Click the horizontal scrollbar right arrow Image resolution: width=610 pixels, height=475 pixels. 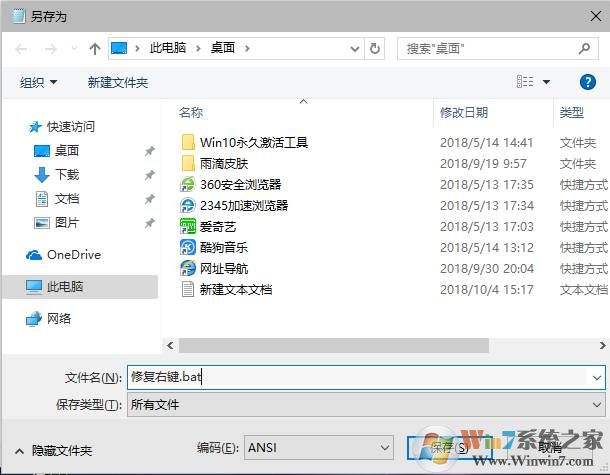point(602,345)
